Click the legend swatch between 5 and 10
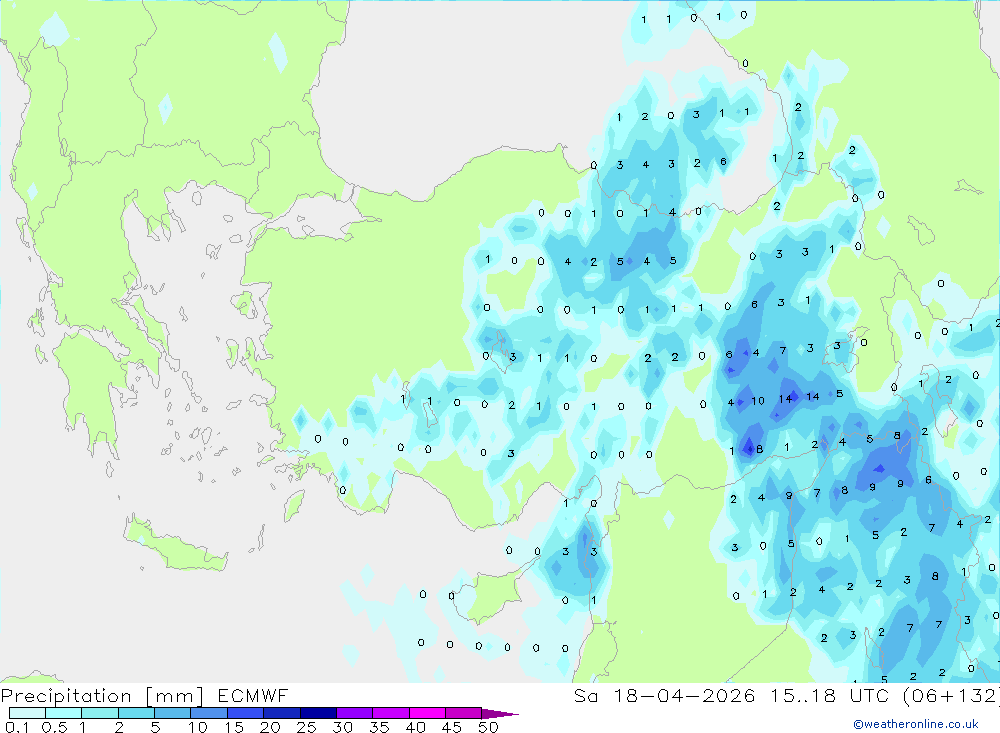This screenshot has width=1000, height=733. click(x=172, y=713)
